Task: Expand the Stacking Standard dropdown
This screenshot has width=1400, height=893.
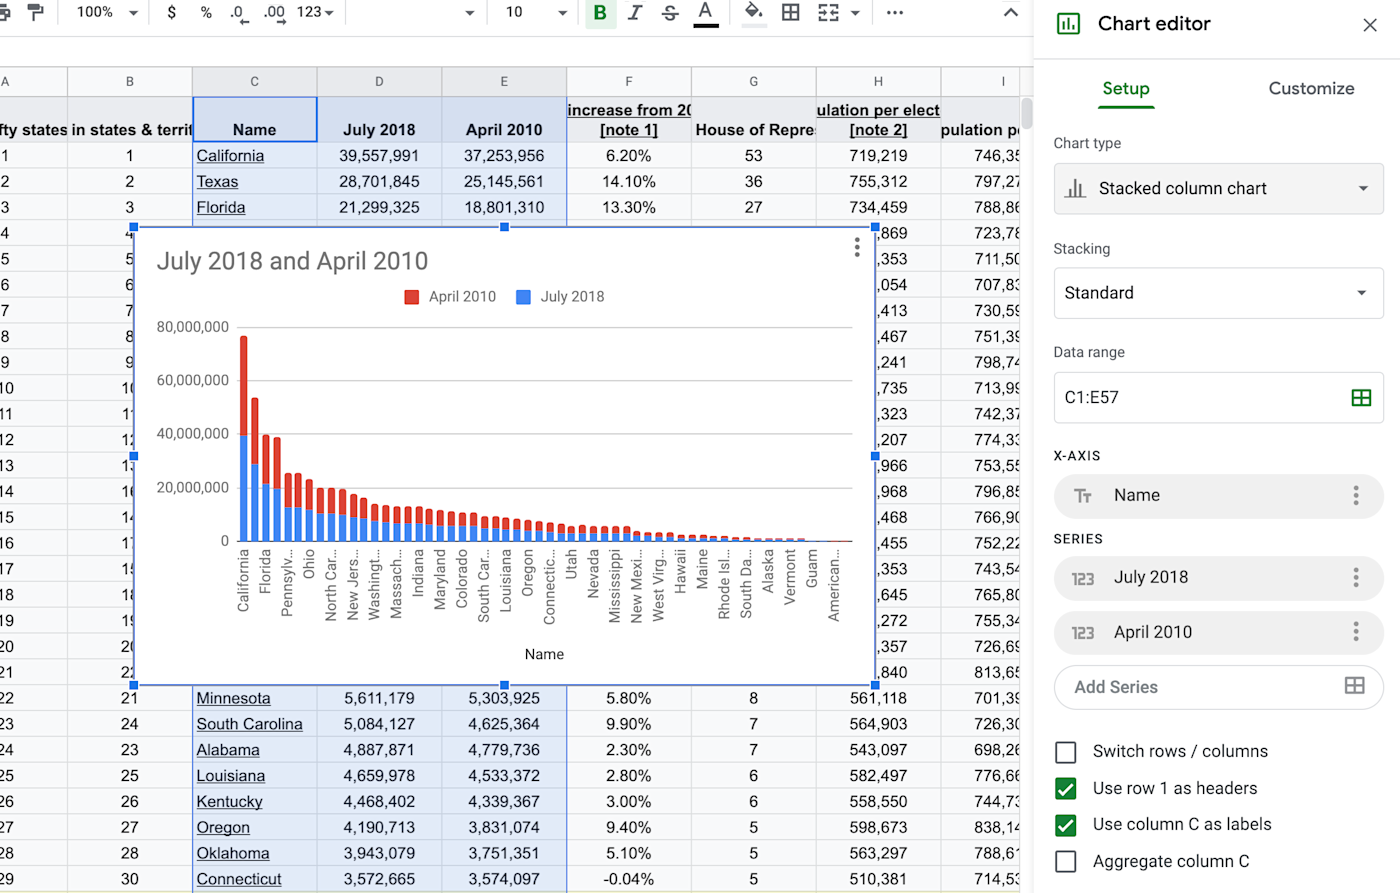Action: (x=1218, y=293)
